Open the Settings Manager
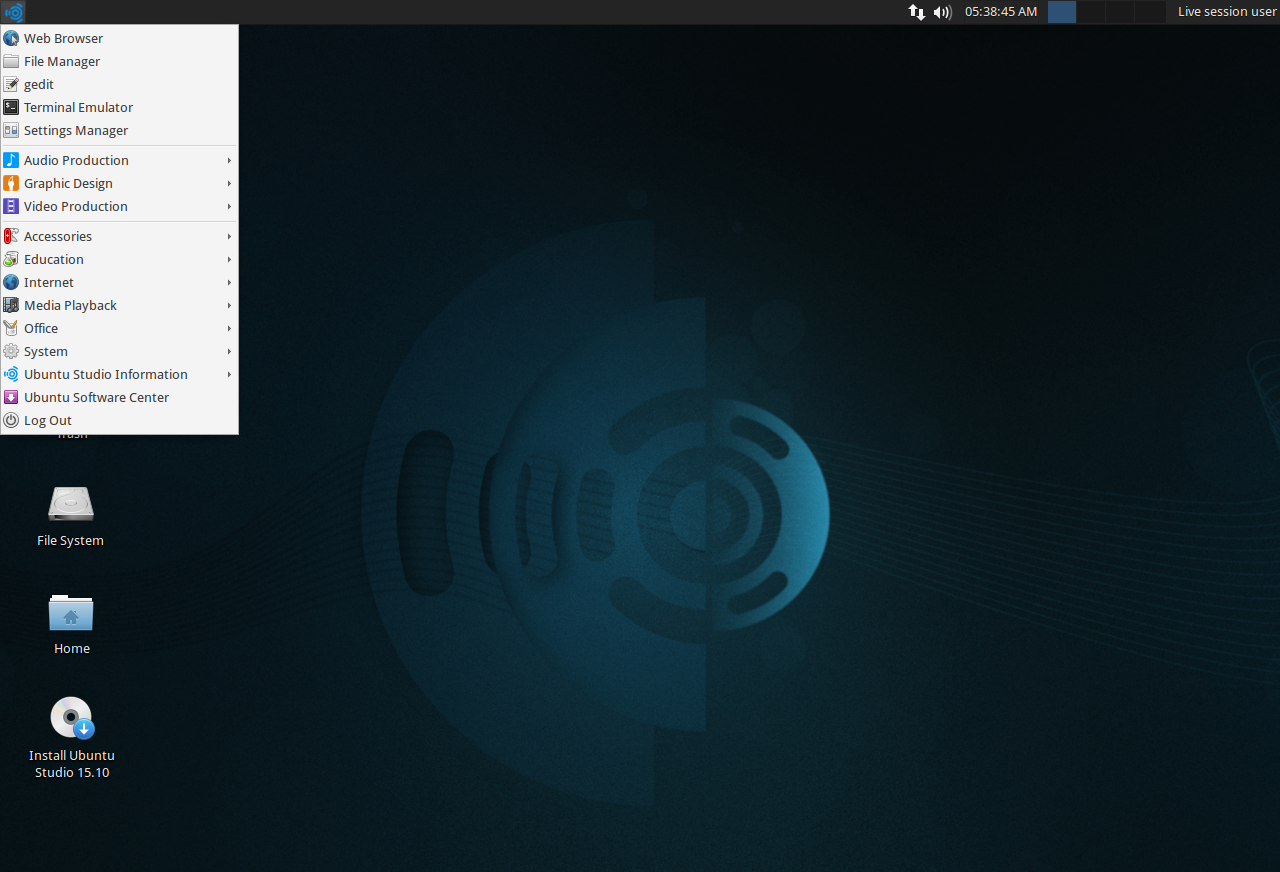 point(75,130)
